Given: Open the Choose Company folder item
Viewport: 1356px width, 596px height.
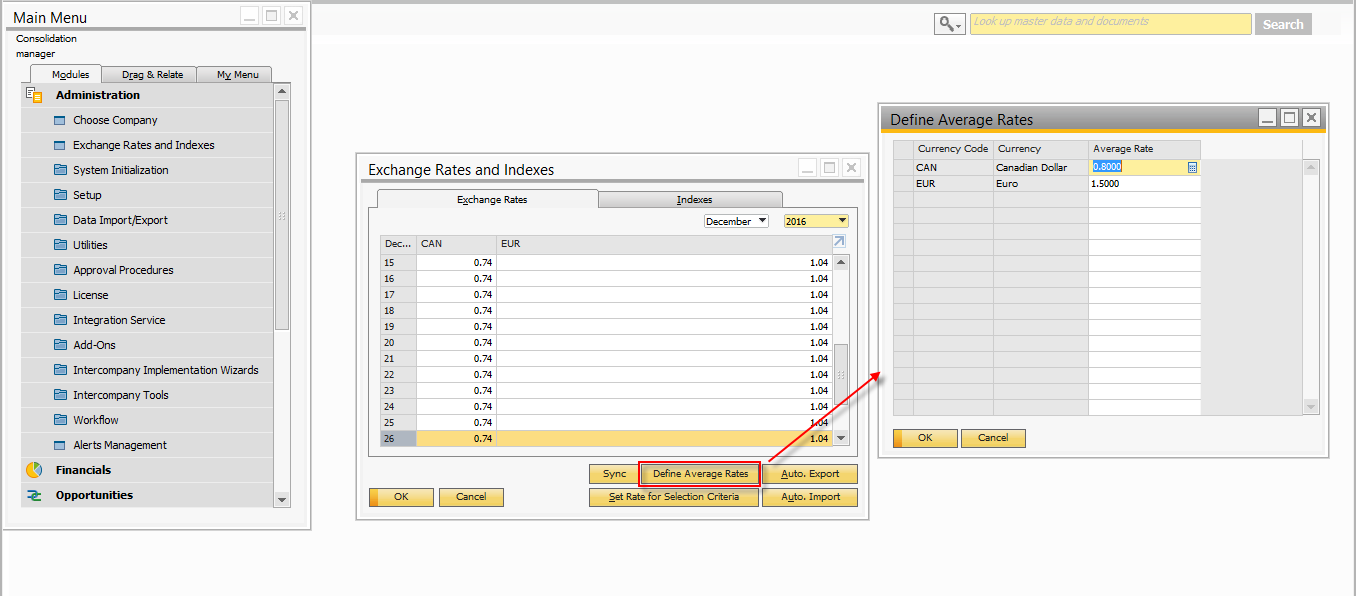Looking at the screenshot, I should [115, 120].
